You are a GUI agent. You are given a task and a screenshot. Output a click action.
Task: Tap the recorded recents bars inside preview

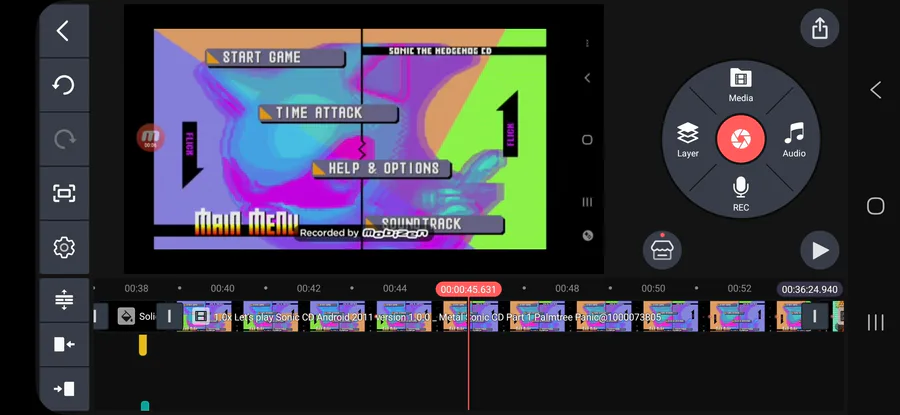tap(587, 201)
